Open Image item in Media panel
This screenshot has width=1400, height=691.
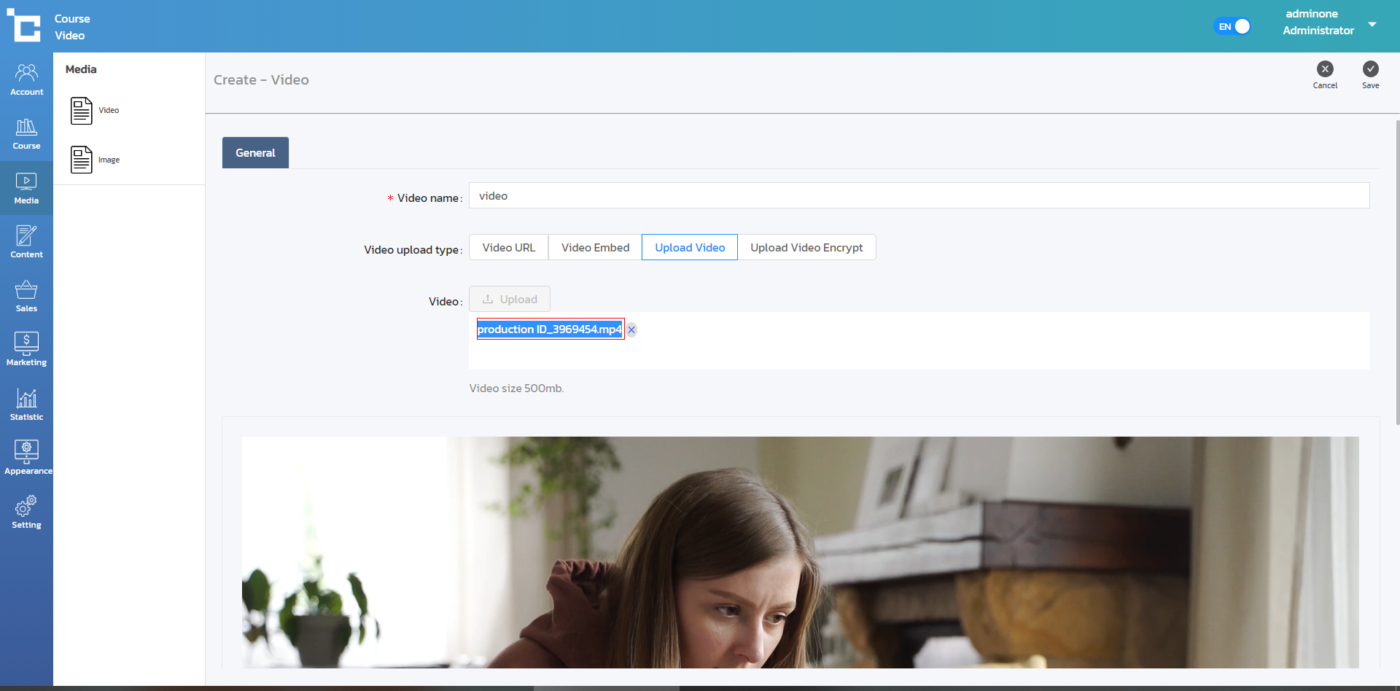(x=96, y=160)
